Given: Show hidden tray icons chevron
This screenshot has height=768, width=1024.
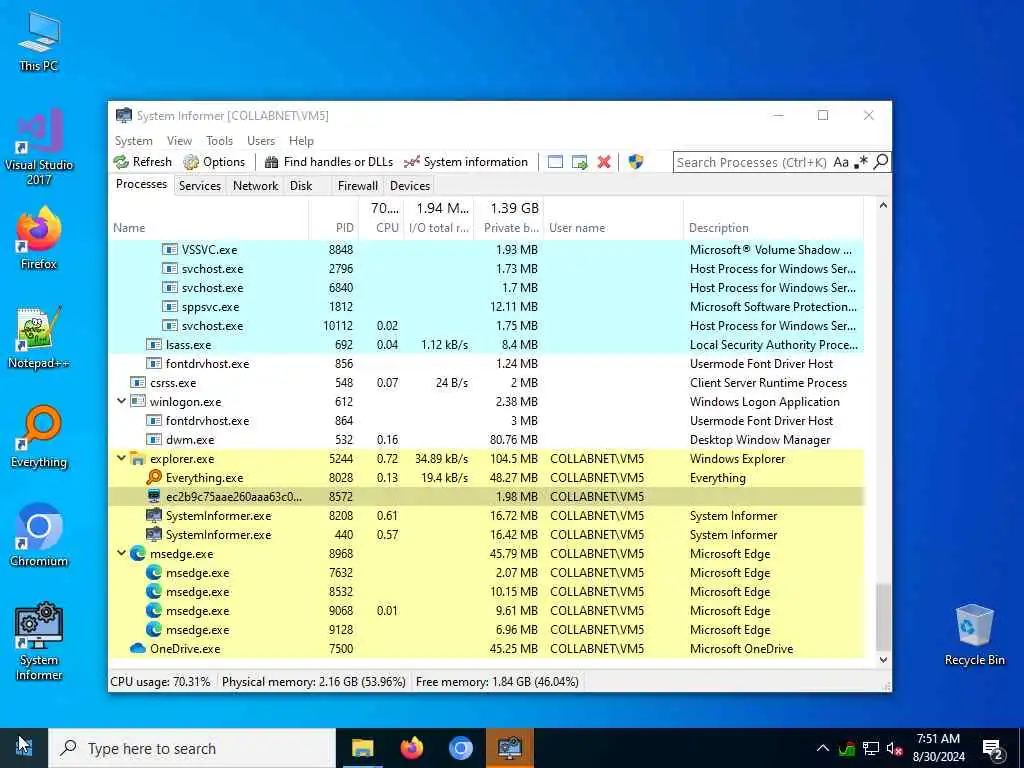Looking at the screenshot, I should point(823,748).
